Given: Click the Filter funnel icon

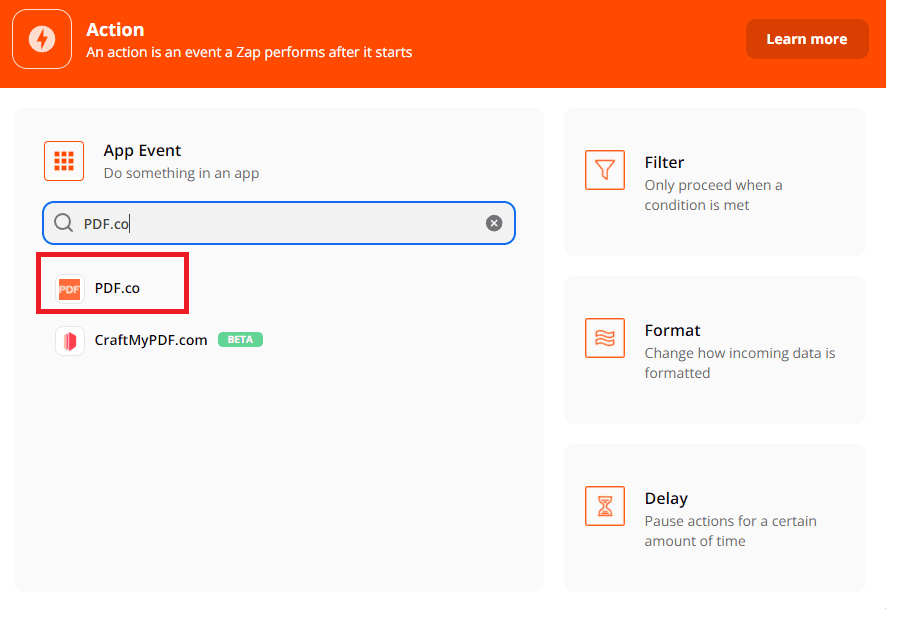Looking at the screenshot, I should pyautogui.click(x=604, y=171).
